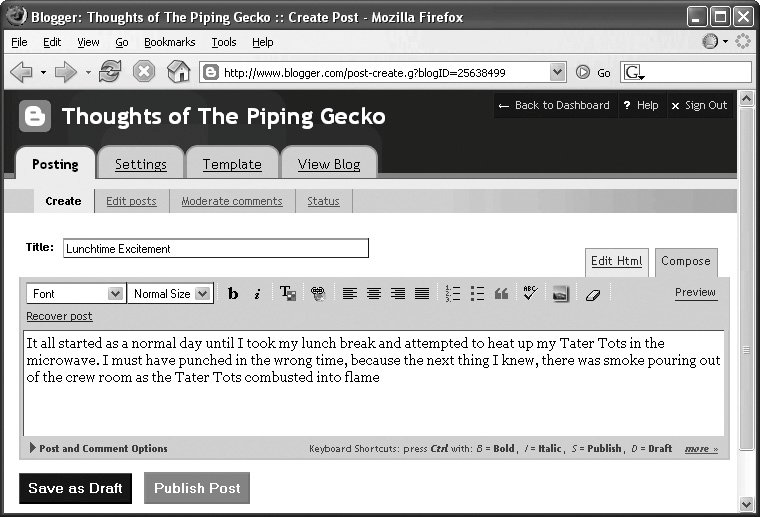Screen dimensions: 760x517
Task: Click the eraser remove-formatting icon
Action: (x=592, y=293)
